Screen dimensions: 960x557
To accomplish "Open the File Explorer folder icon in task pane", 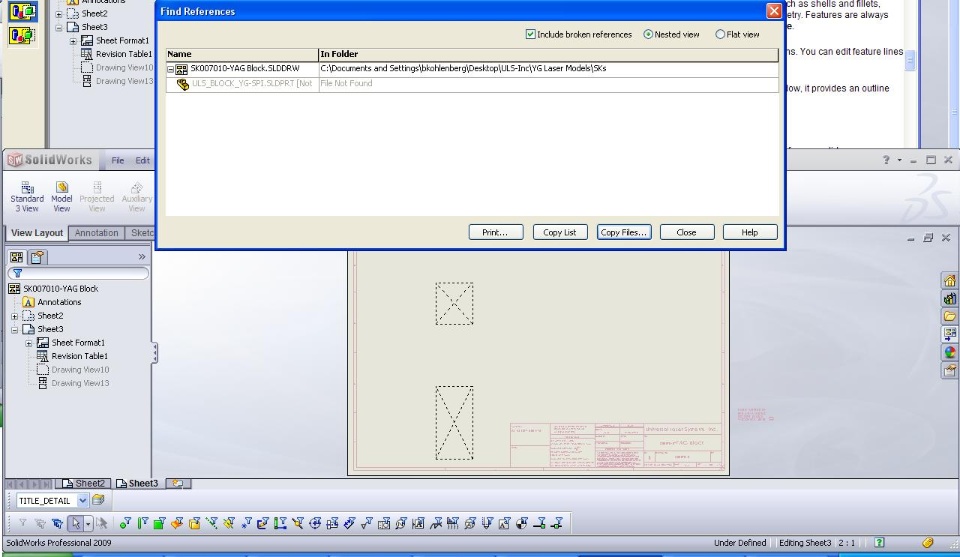I will point(949,316).
